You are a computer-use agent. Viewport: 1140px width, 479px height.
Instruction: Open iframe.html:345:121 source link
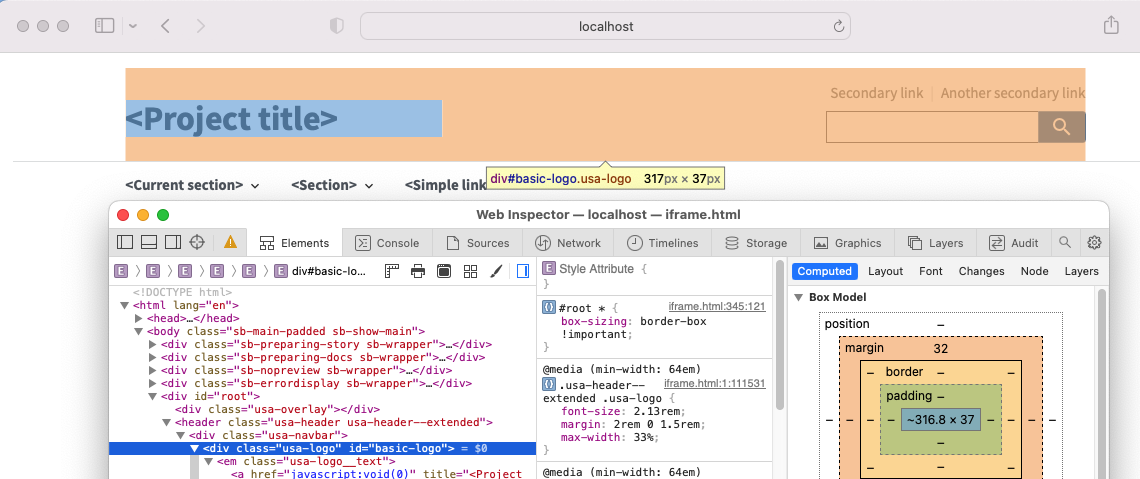click(x=717, y=307)
